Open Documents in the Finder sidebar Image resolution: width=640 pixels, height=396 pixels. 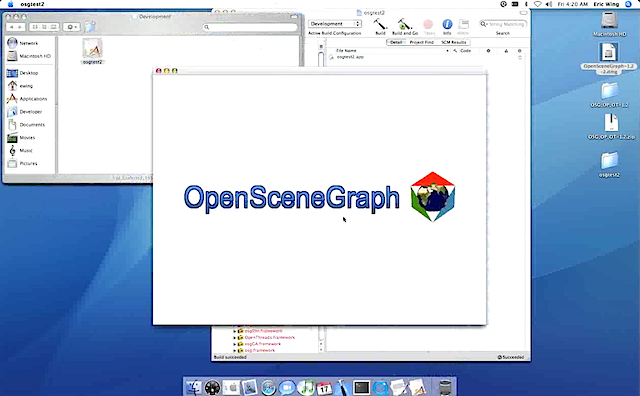click(x=26, y=125)
